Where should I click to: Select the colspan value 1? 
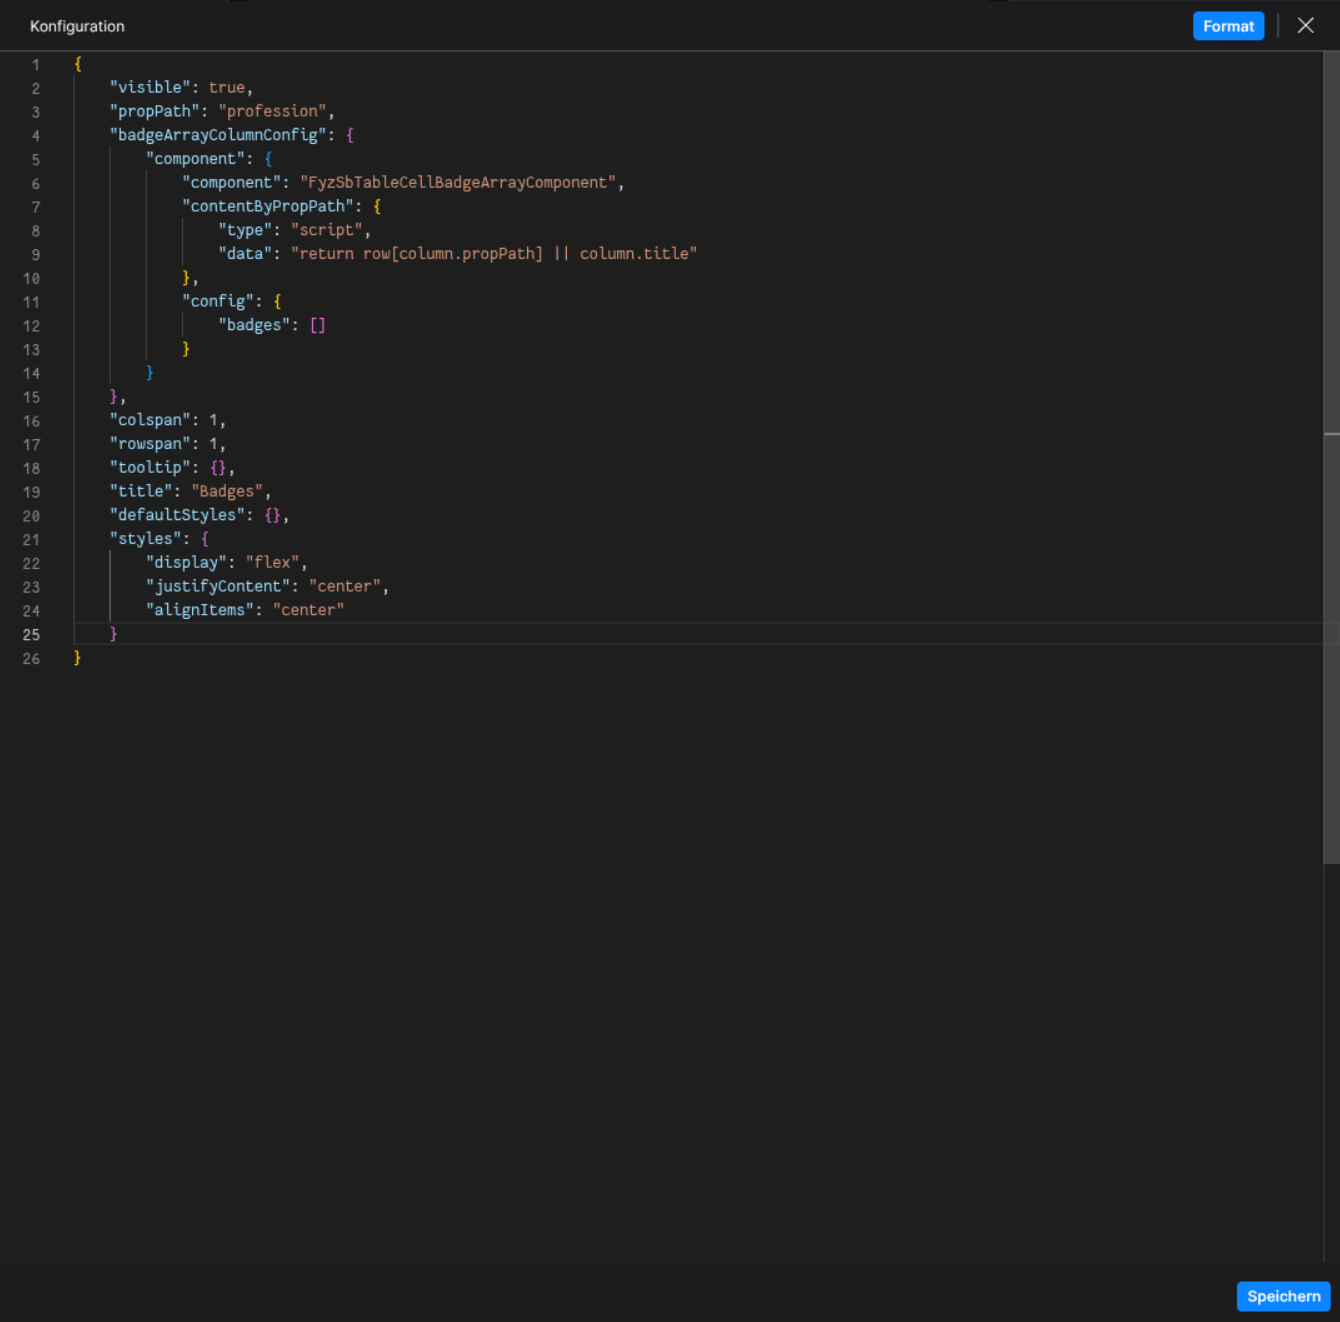214,419
